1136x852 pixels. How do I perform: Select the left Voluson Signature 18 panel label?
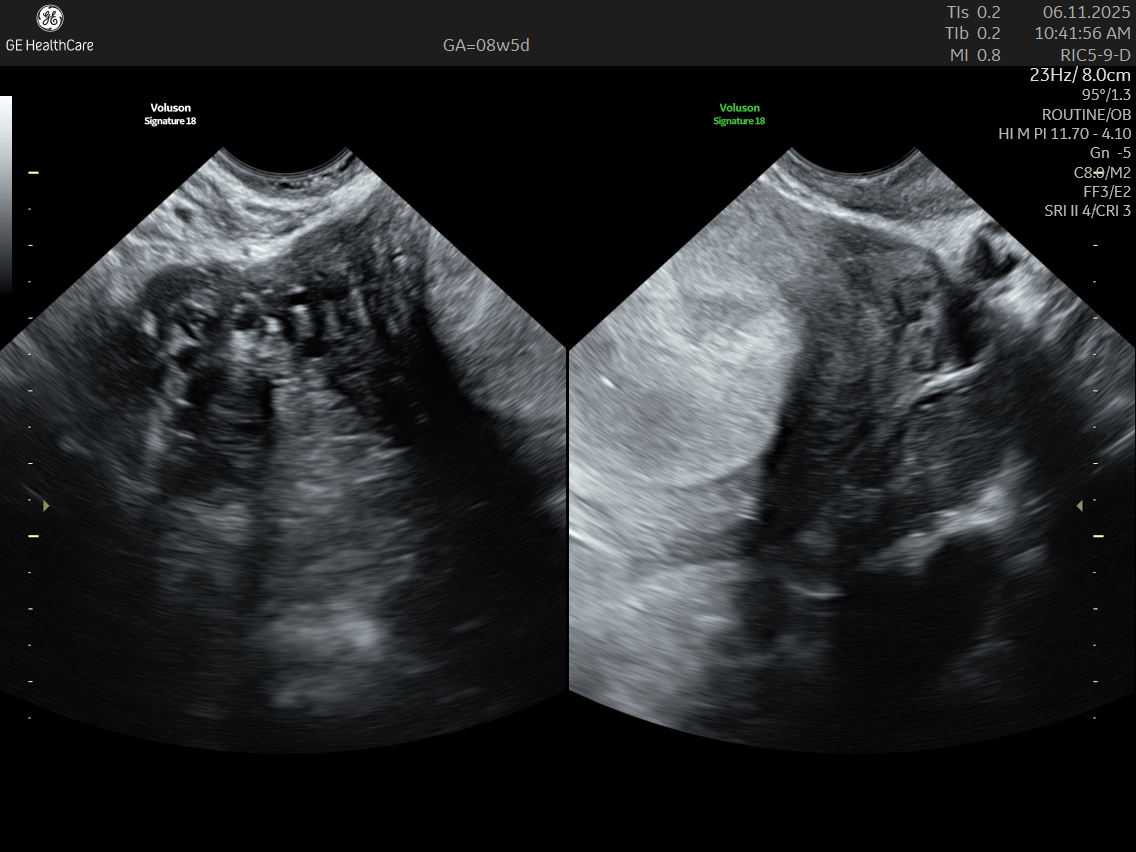tap(168, 112)
